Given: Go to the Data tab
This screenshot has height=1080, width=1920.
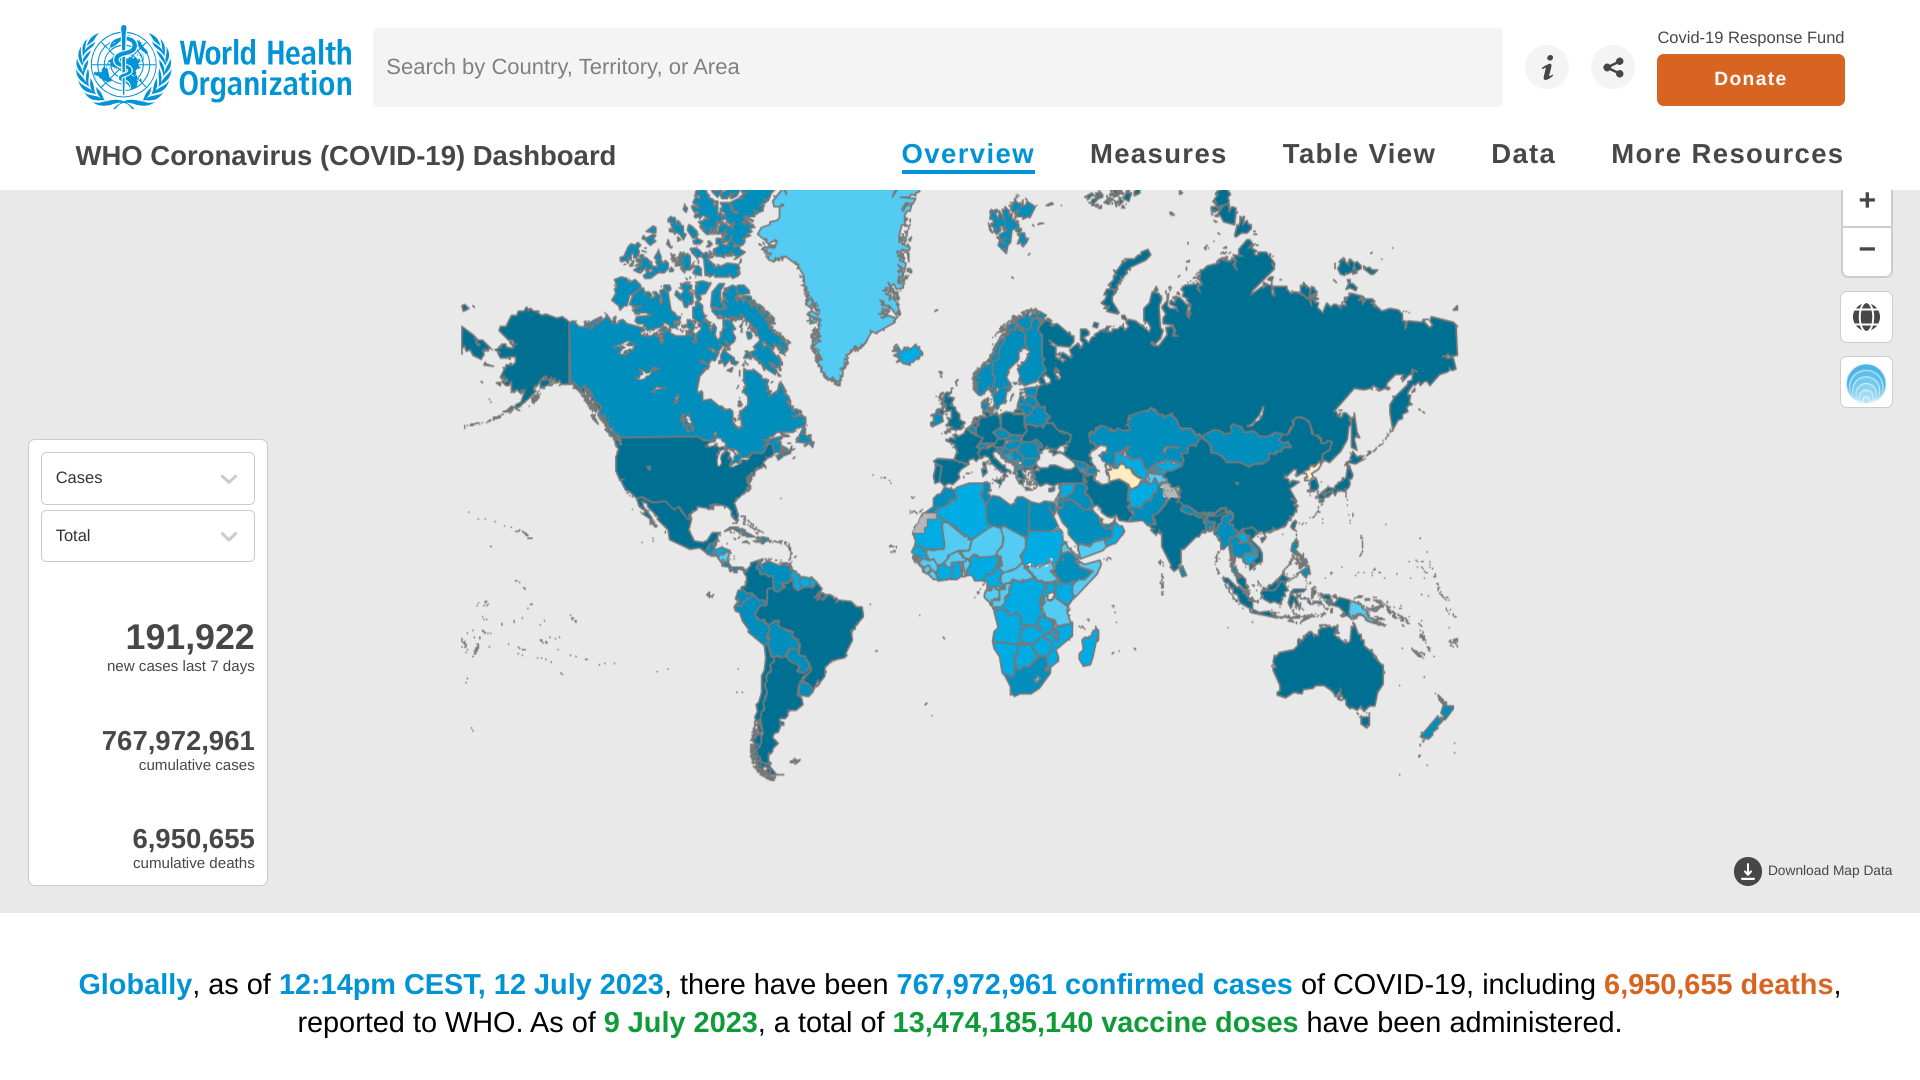Looking at the screenshot, I should [x=1523, y=154].
